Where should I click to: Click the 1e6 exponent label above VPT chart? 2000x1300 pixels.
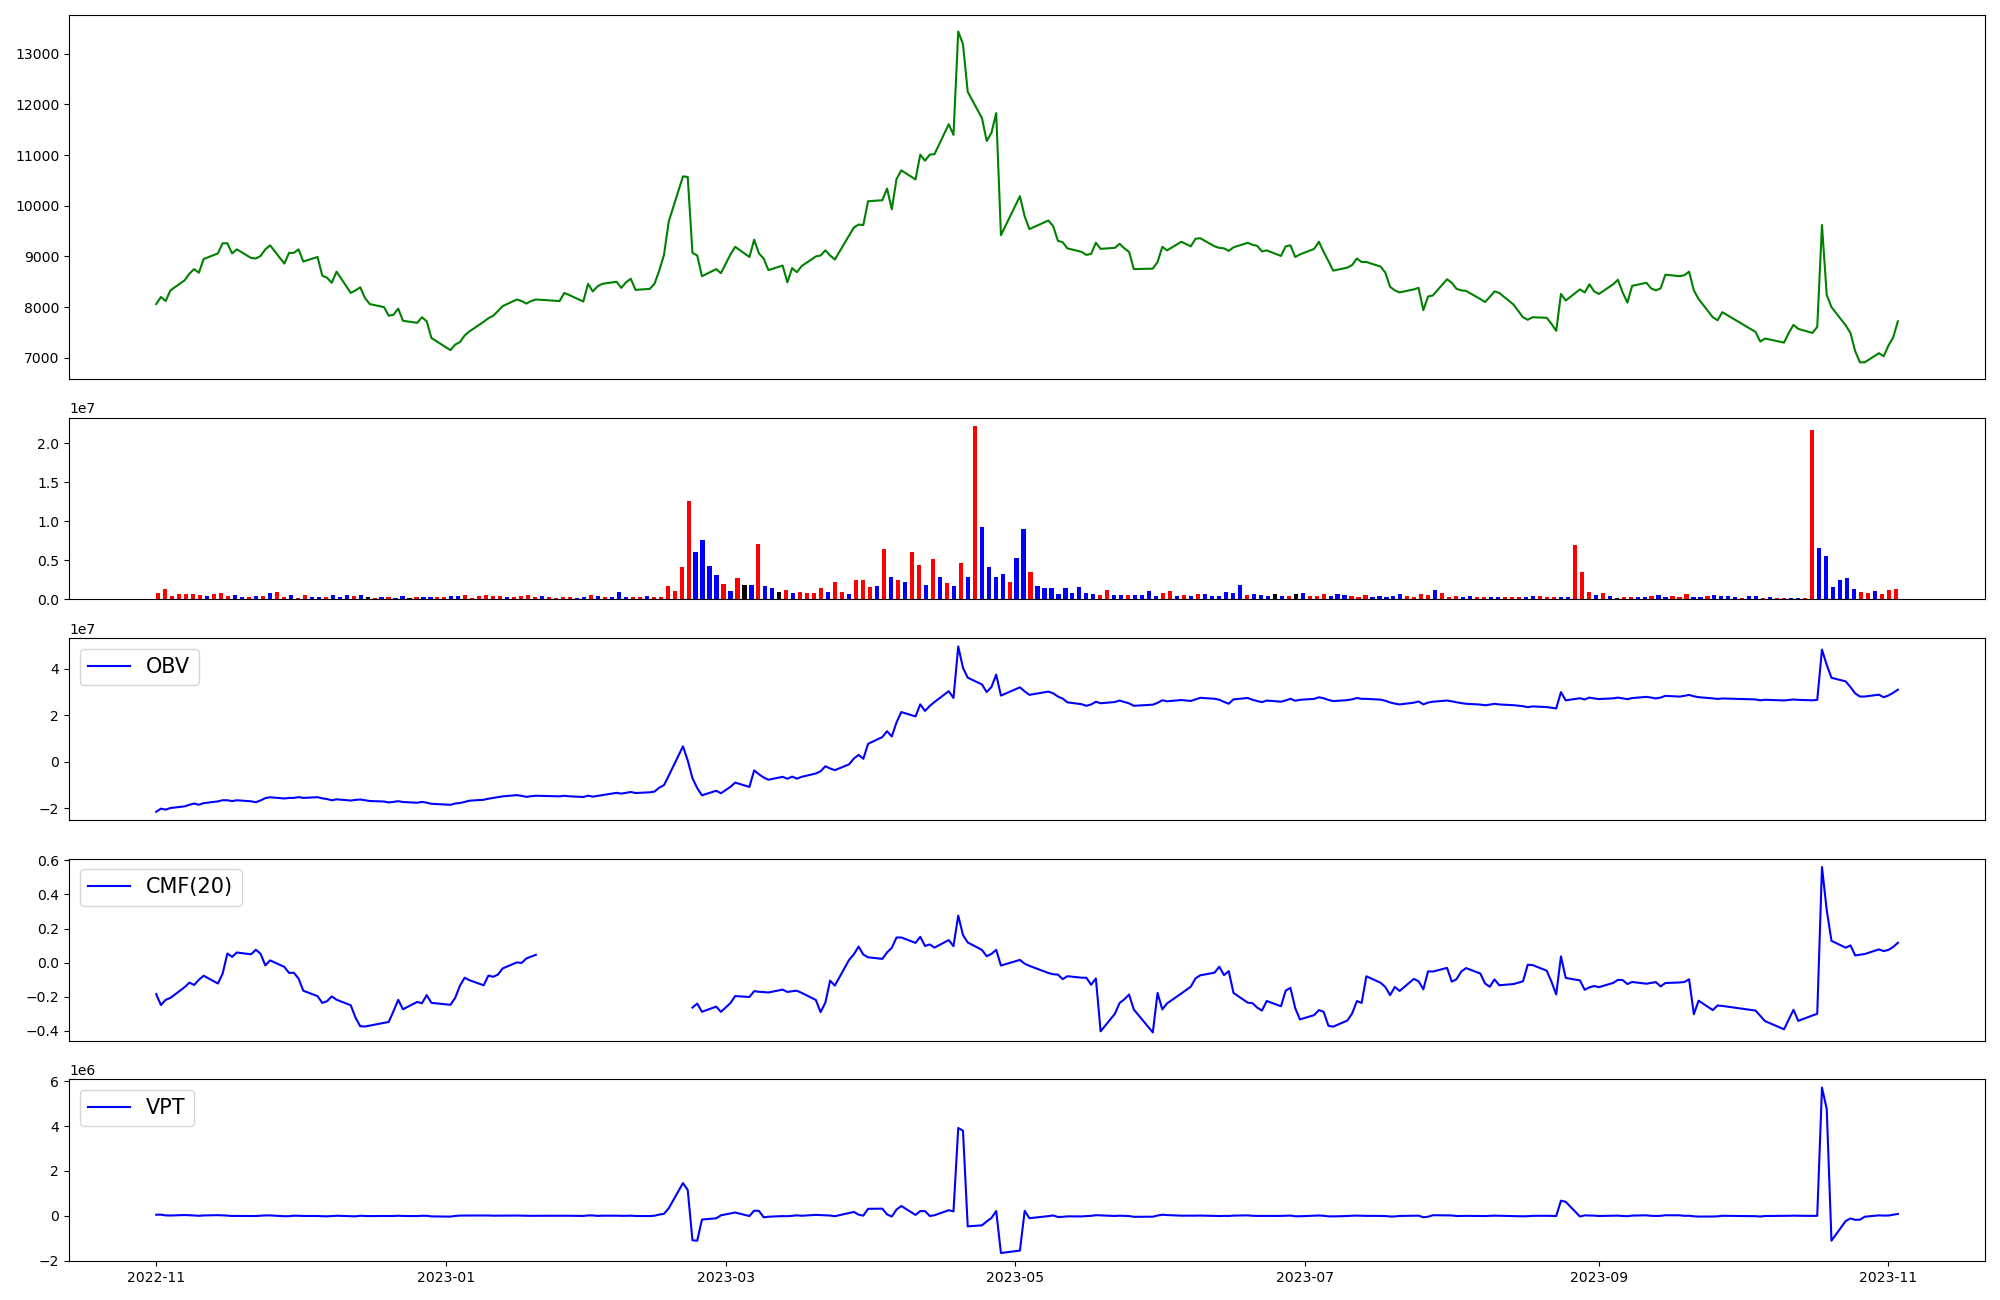pyautogui.click(x=82, y=1070)
